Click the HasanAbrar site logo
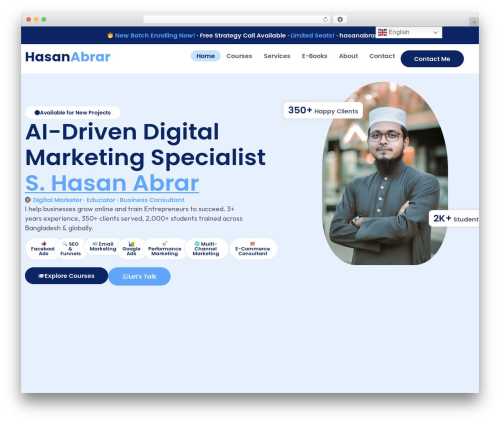Image resolution: width=500 pixels, height=423 pixels. (68, 57)
